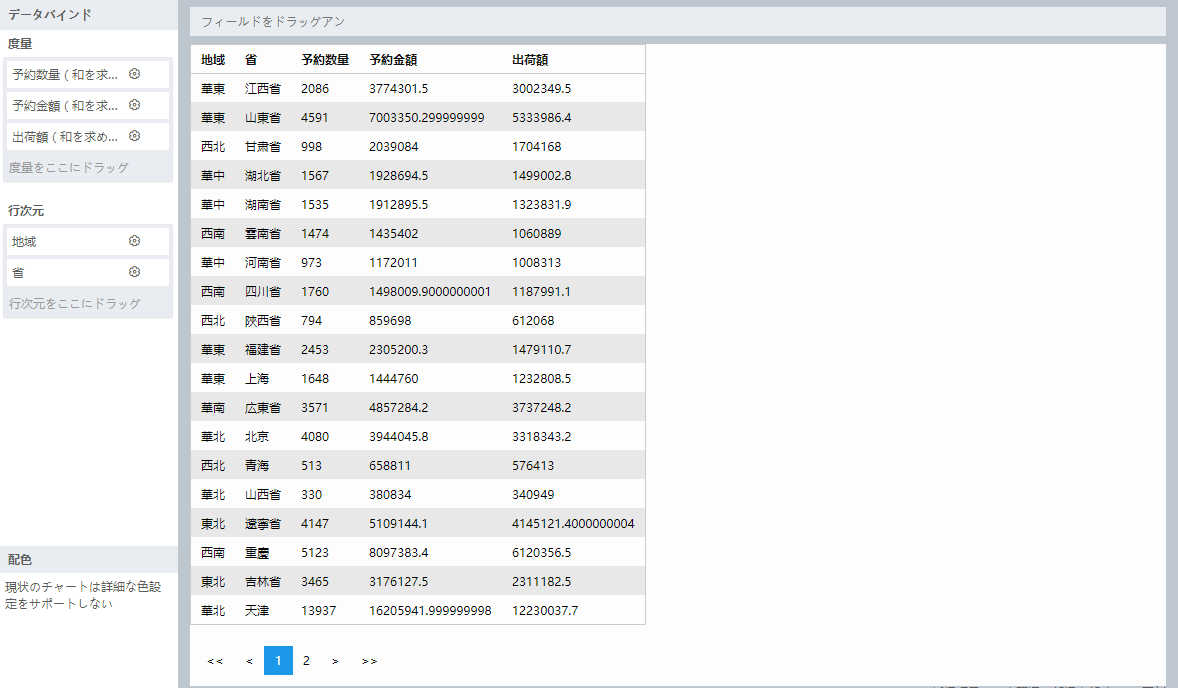Open settings gear for 出荷額 measure

pyautogui.click(x=134, y=136)
